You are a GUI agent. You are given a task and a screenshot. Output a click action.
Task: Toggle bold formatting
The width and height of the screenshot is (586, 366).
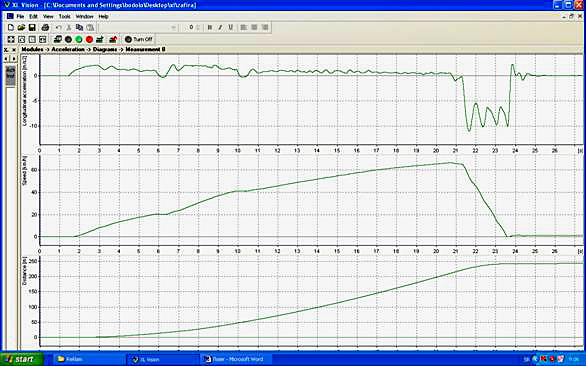[x=210, y=27]
